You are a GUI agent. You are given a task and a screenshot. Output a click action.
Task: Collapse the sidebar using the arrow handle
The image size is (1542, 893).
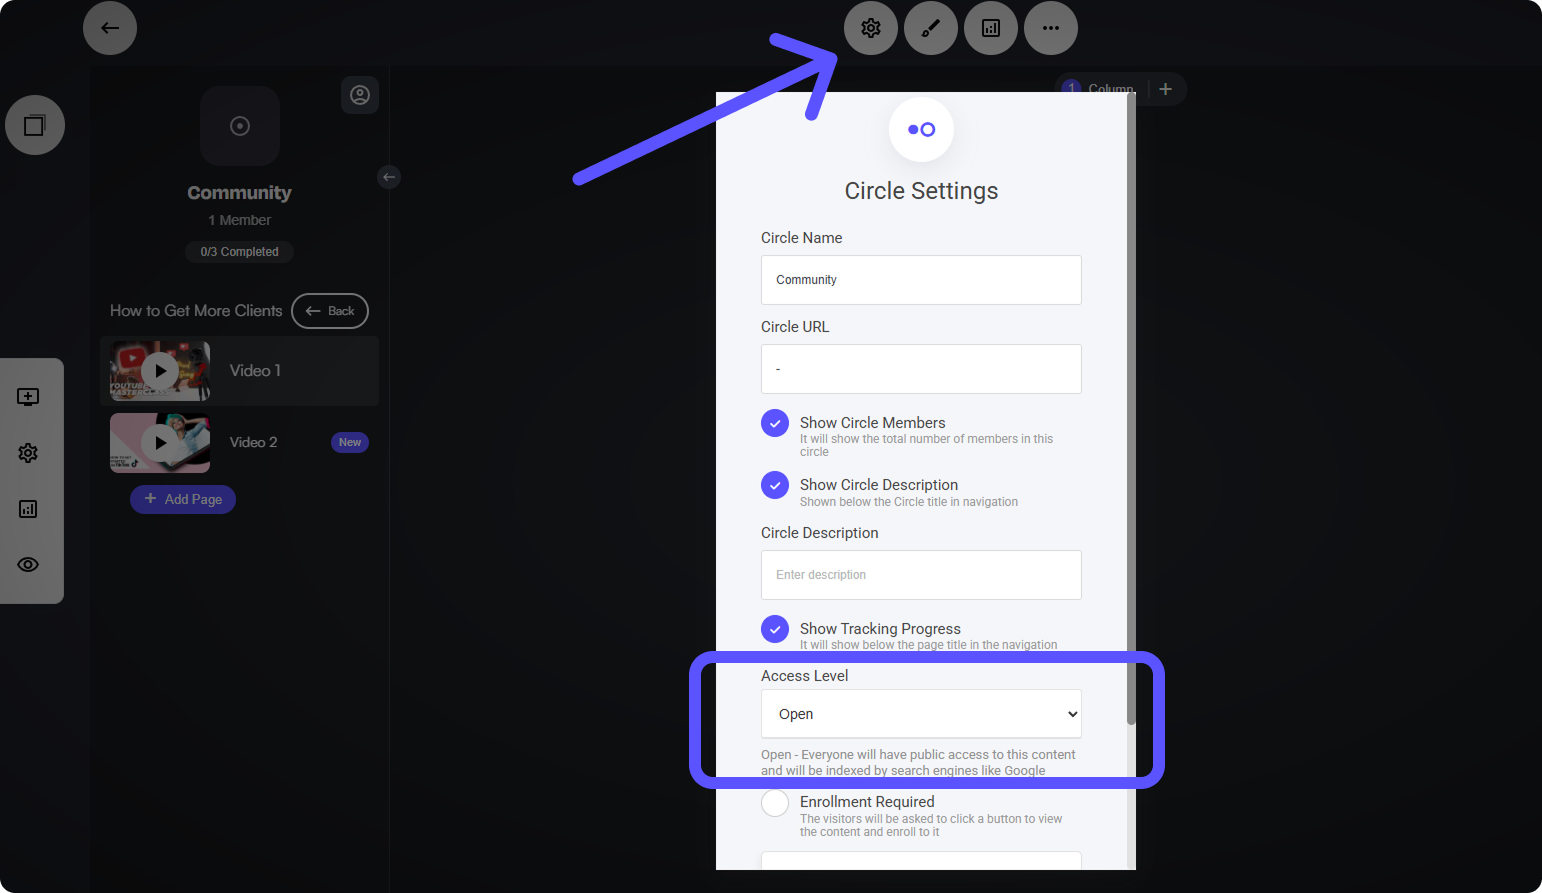389,177
